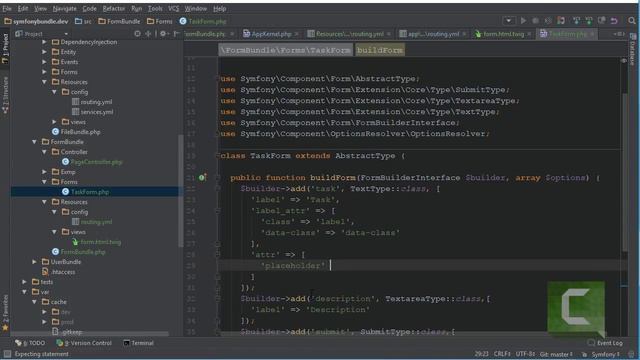
Task: Click the Git: master branch widget
Action: 556,354
